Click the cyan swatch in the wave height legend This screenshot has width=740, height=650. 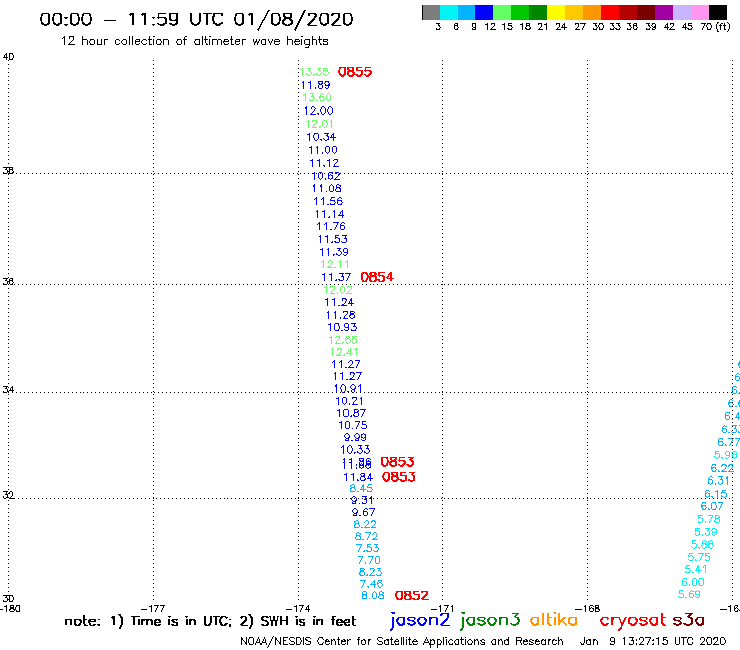click(449, 12)
